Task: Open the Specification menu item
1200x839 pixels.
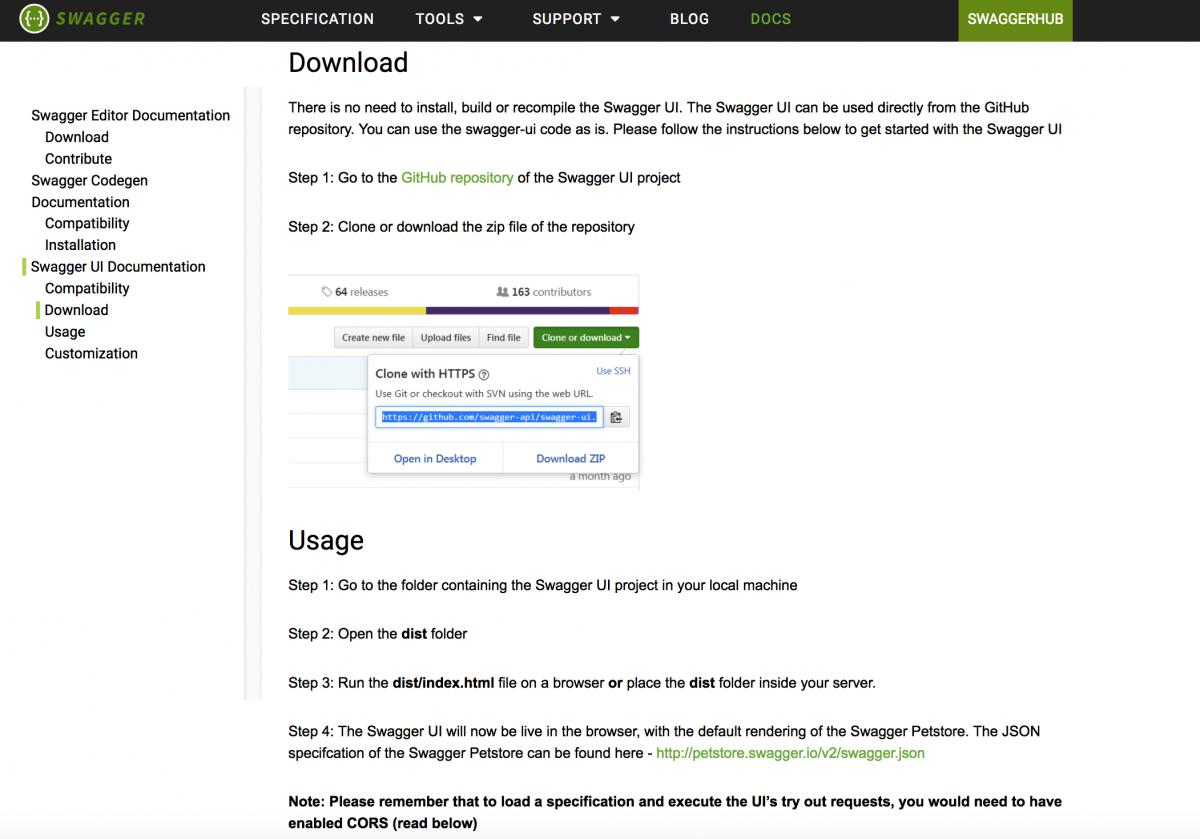Action: tap(317, 19)
